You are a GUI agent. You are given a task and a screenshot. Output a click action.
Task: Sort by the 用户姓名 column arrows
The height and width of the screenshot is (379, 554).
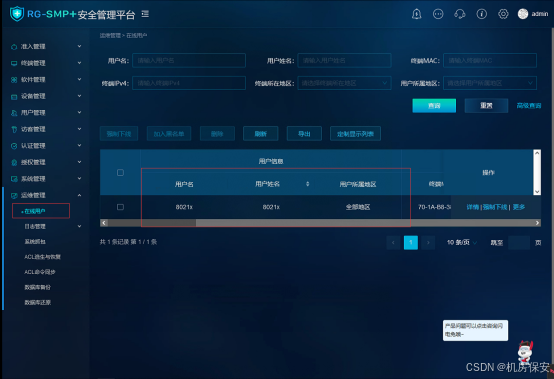pyautogui.click(x=307, y=184)
